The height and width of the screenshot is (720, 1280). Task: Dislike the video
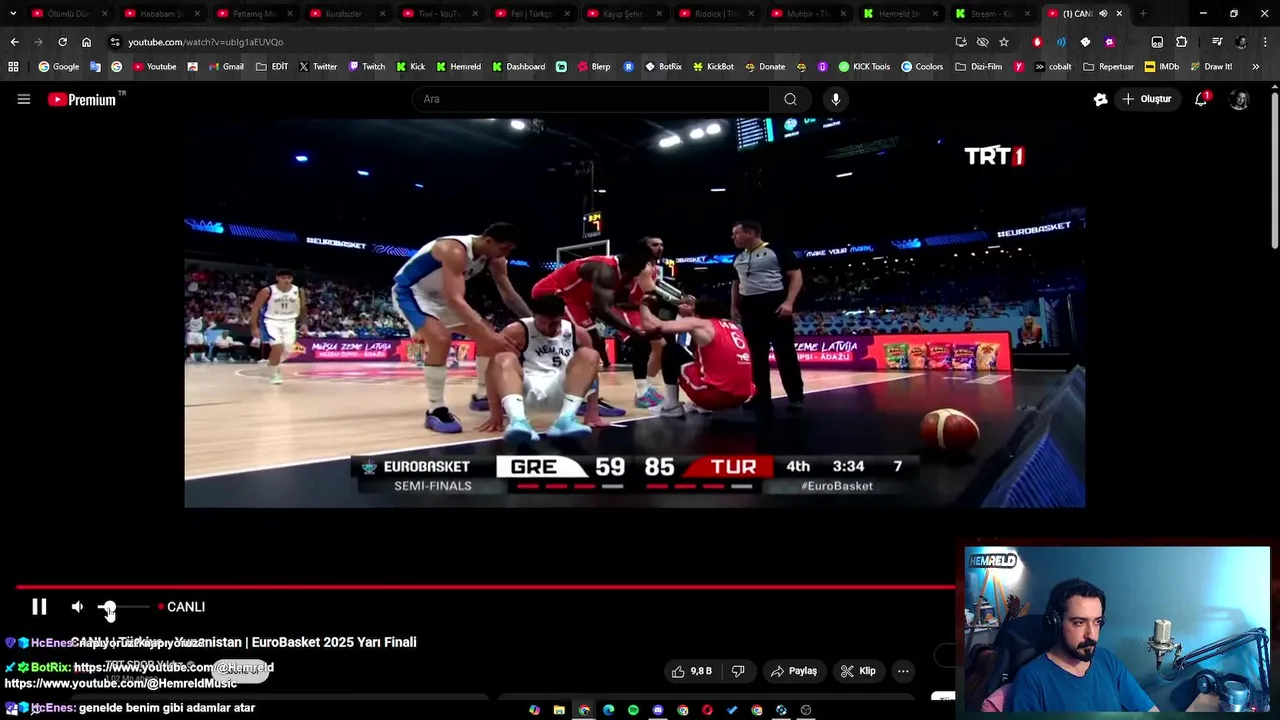click(738, 671)
